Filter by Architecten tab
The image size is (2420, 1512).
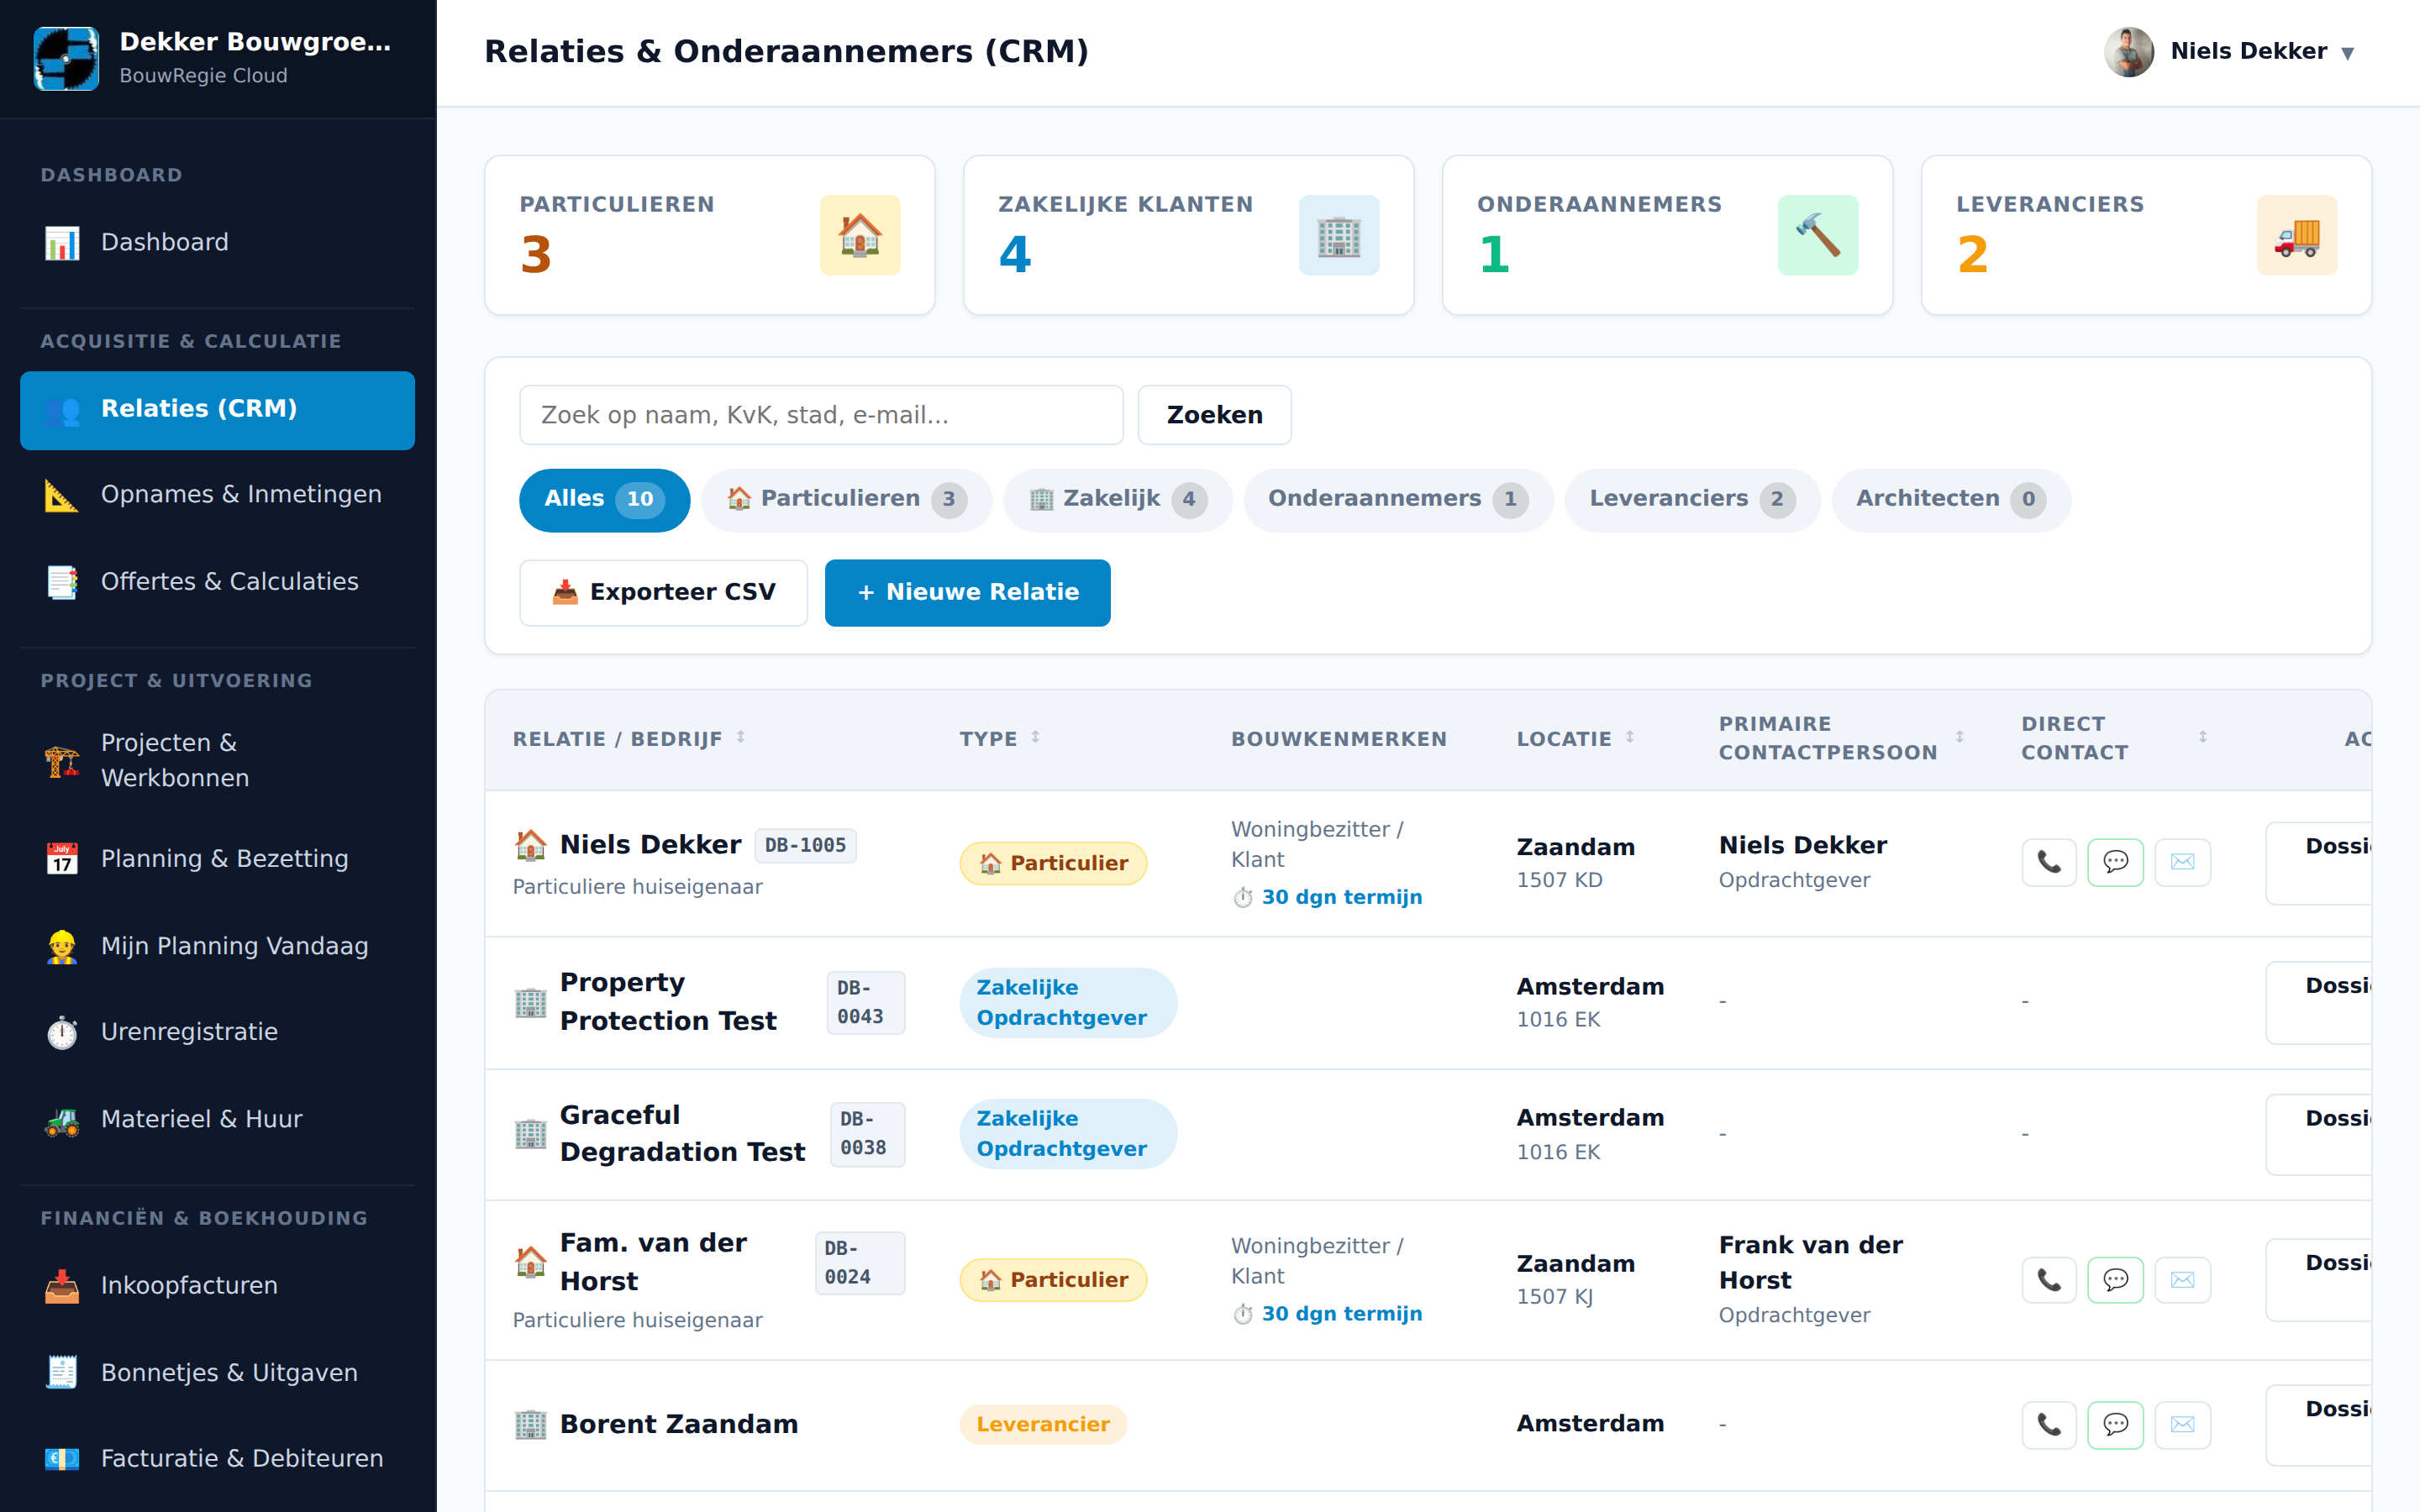point(1950,499)
